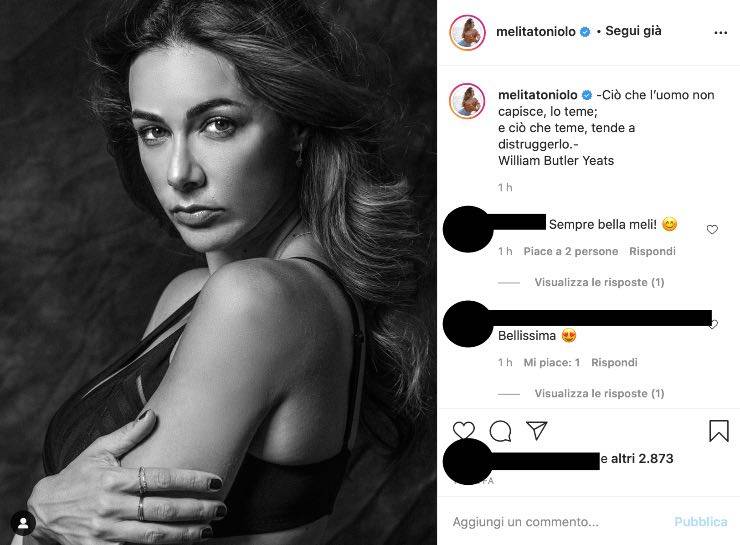Open the caption author's profile avatar
Viewport: 740px width, 545px height.
click(467, 102)
